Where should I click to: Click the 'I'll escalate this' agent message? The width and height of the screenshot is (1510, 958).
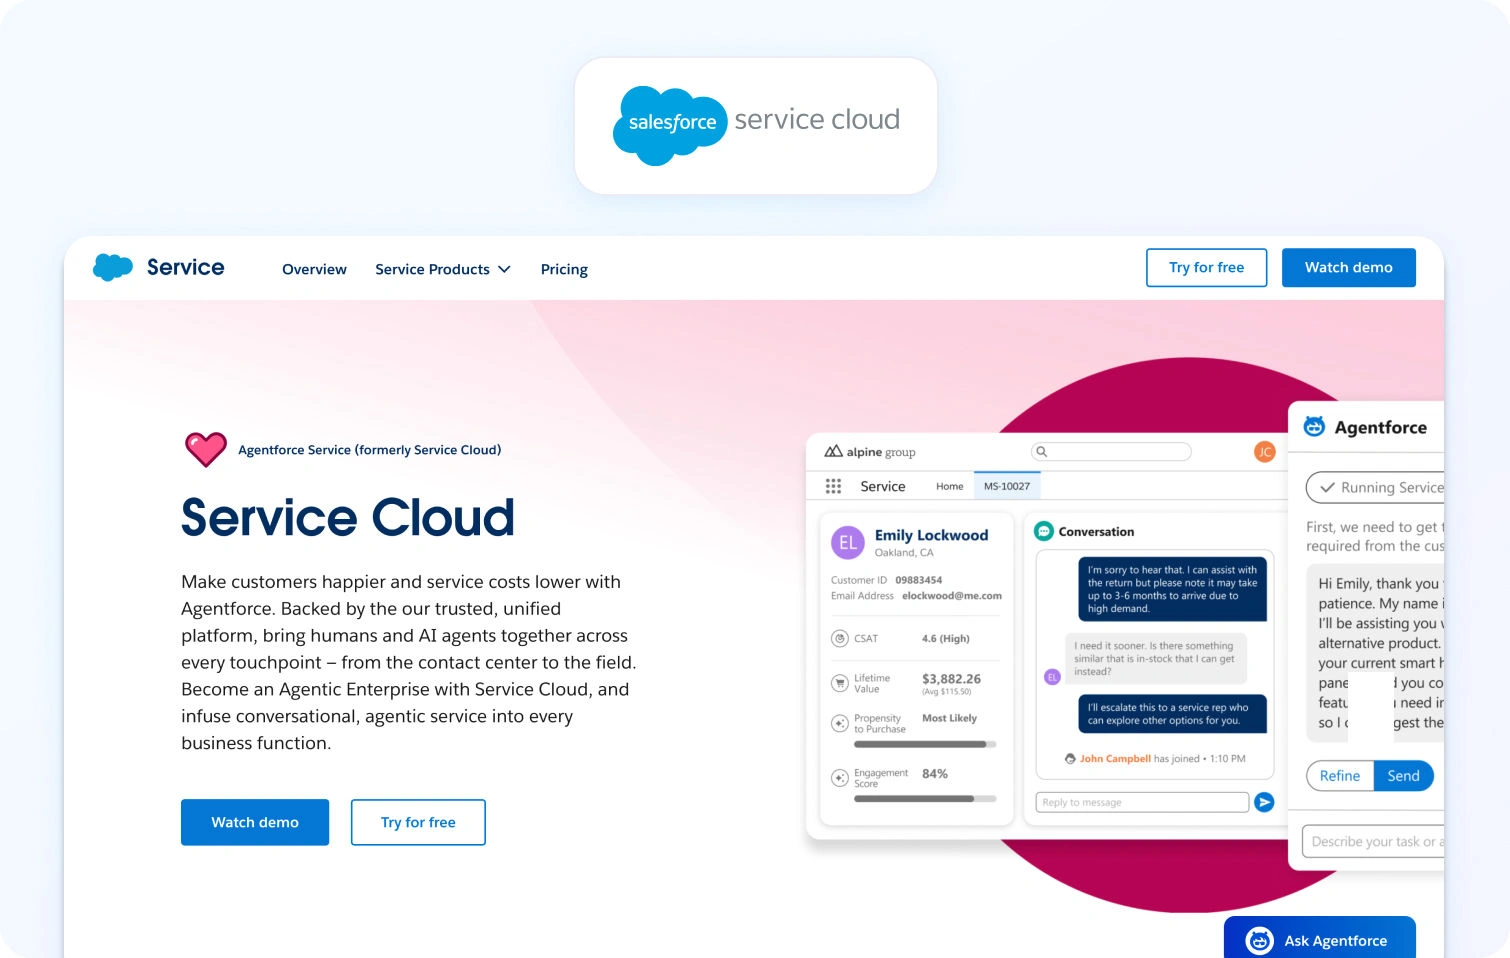point(1172,714)
